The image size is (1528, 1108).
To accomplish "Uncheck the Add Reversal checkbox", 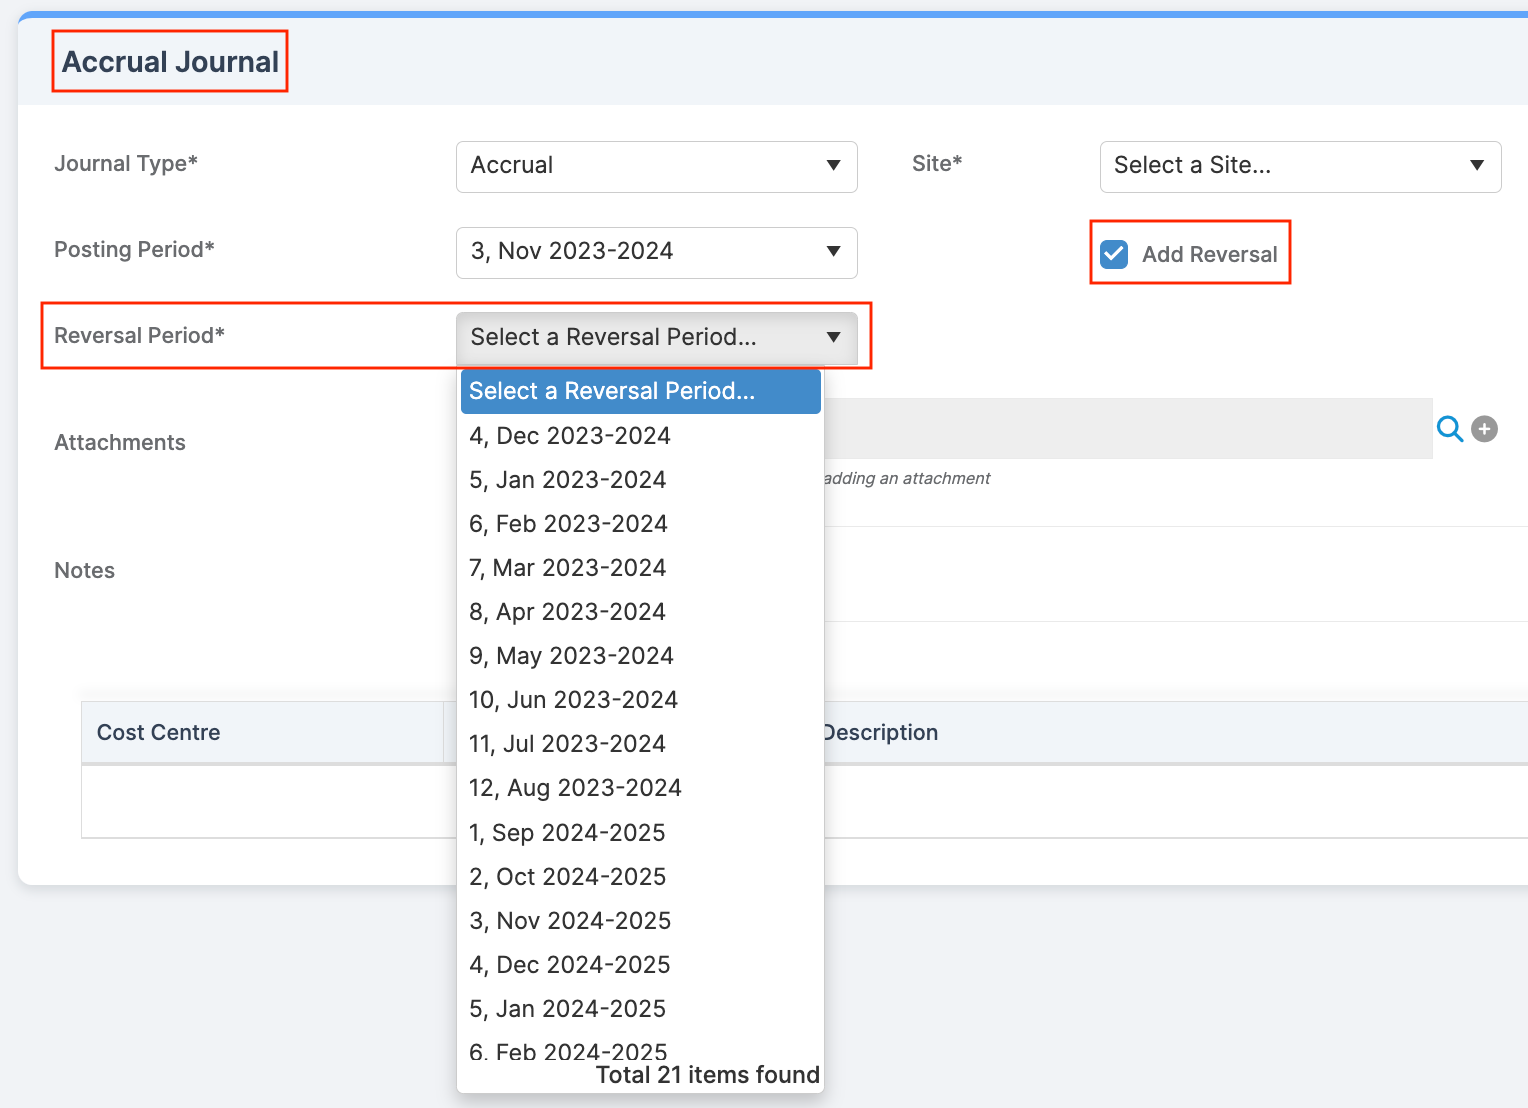I will pyautogui.click(x=1113, y=255).
